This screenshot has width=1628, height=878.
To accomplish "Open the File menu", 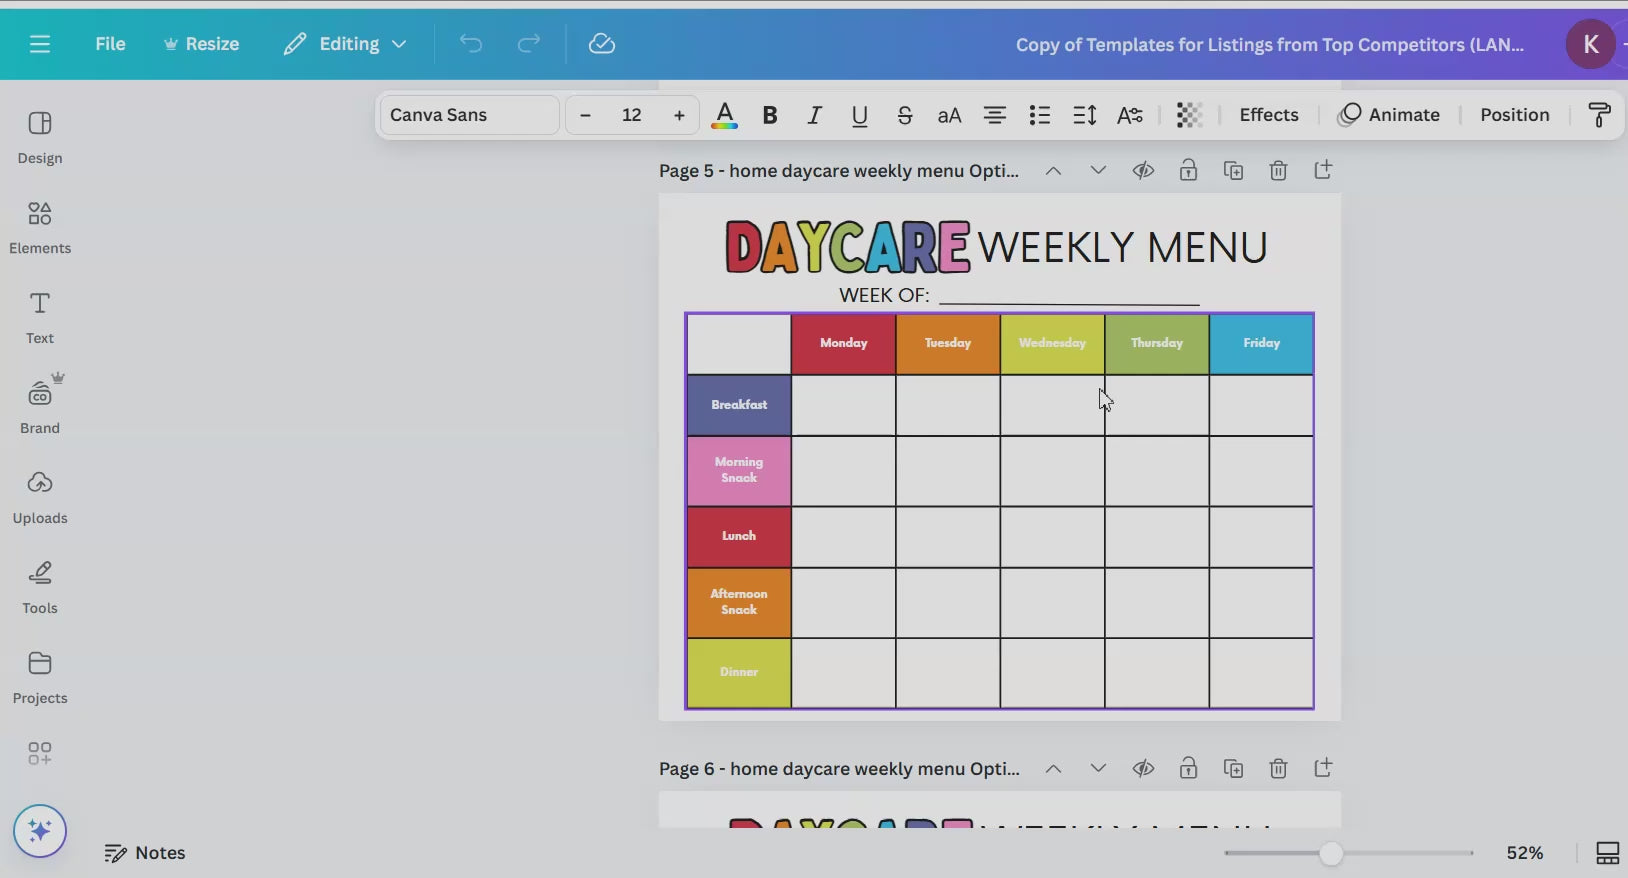I will [110, 44].
